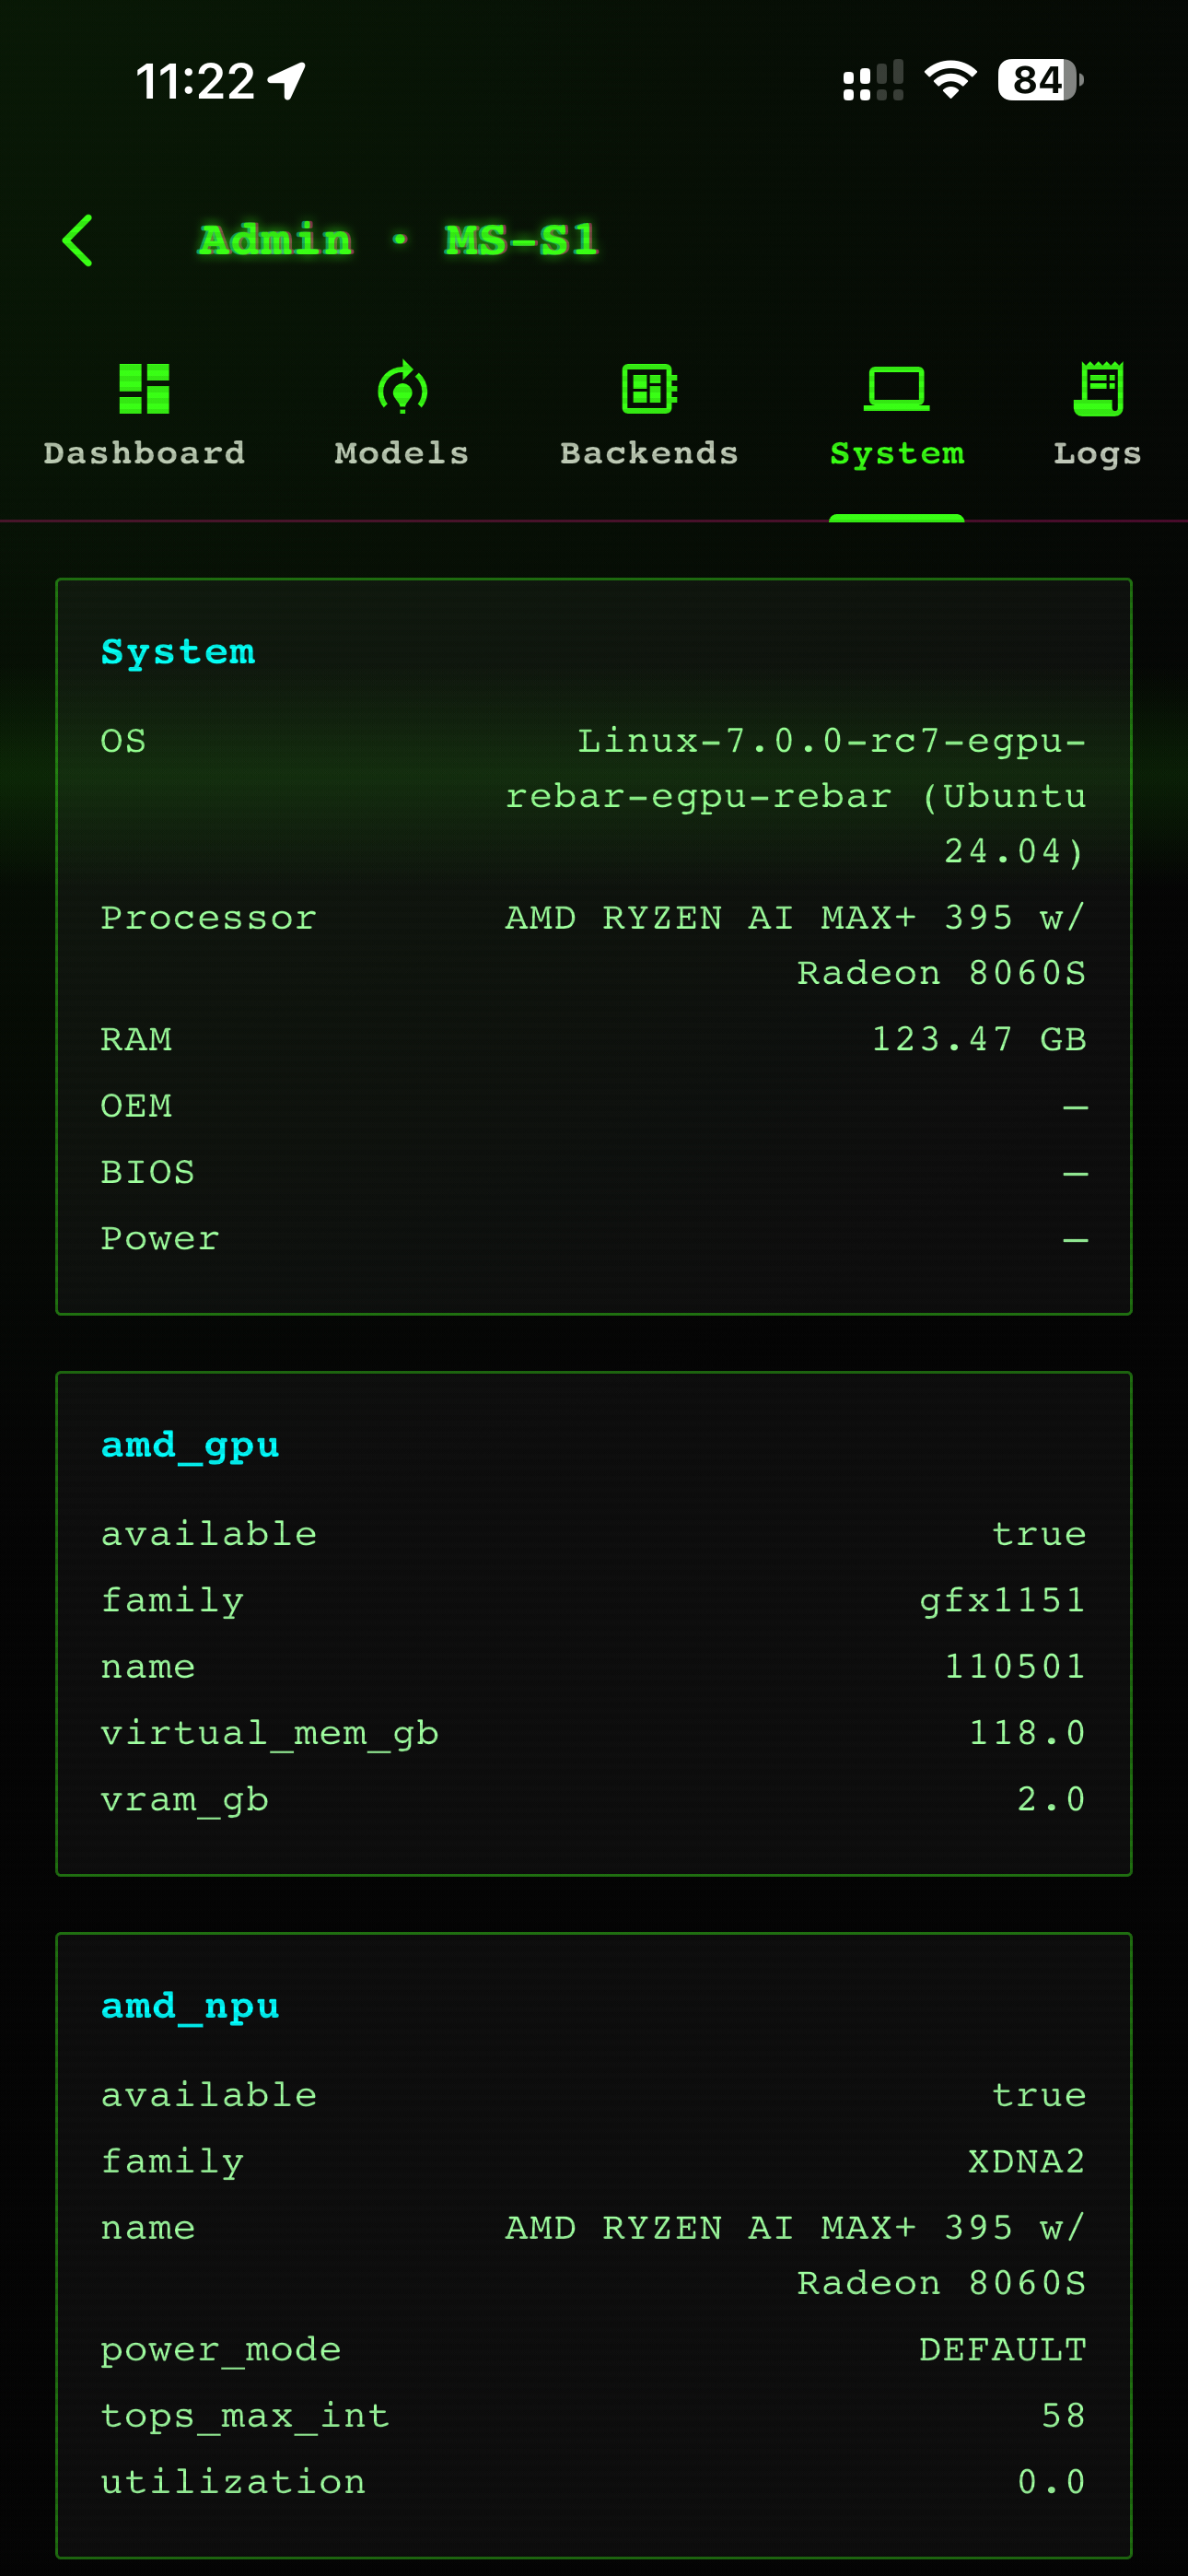Tap the amd_gpu section heading
The image size is (1188, 2576).
coord(190,1446)
